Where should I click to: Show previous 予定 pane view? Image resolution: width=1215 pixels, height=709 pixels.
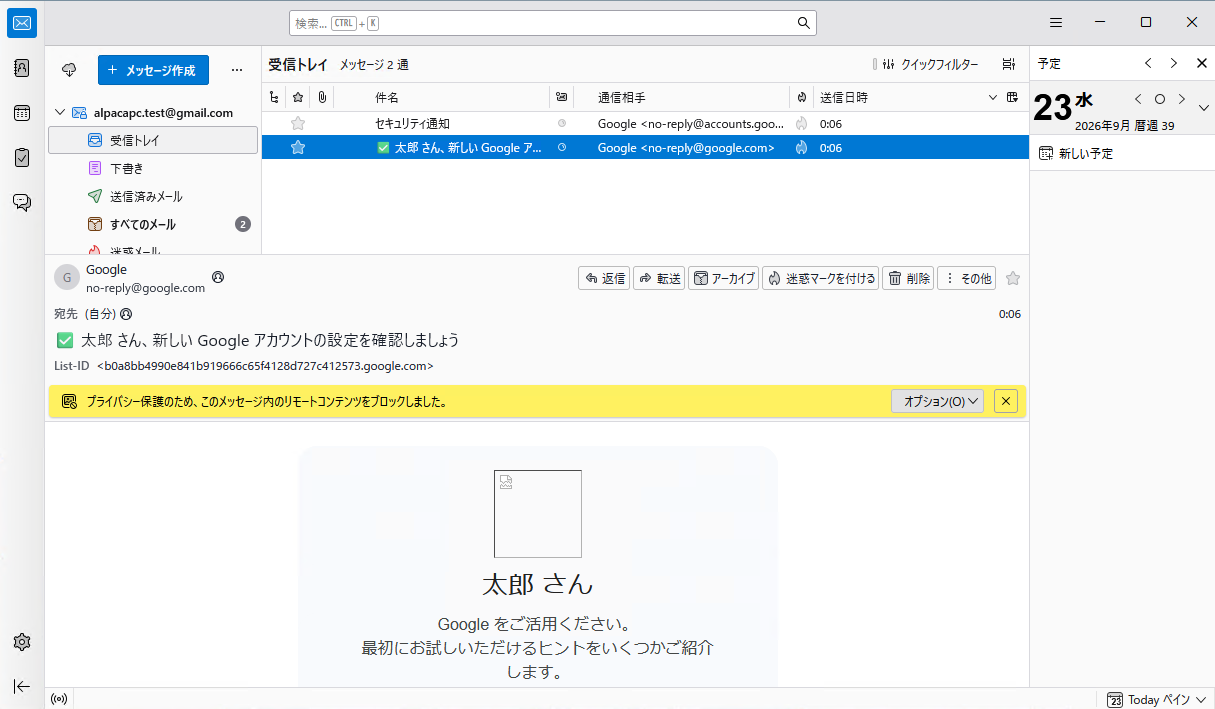[x=1148, y=63]
